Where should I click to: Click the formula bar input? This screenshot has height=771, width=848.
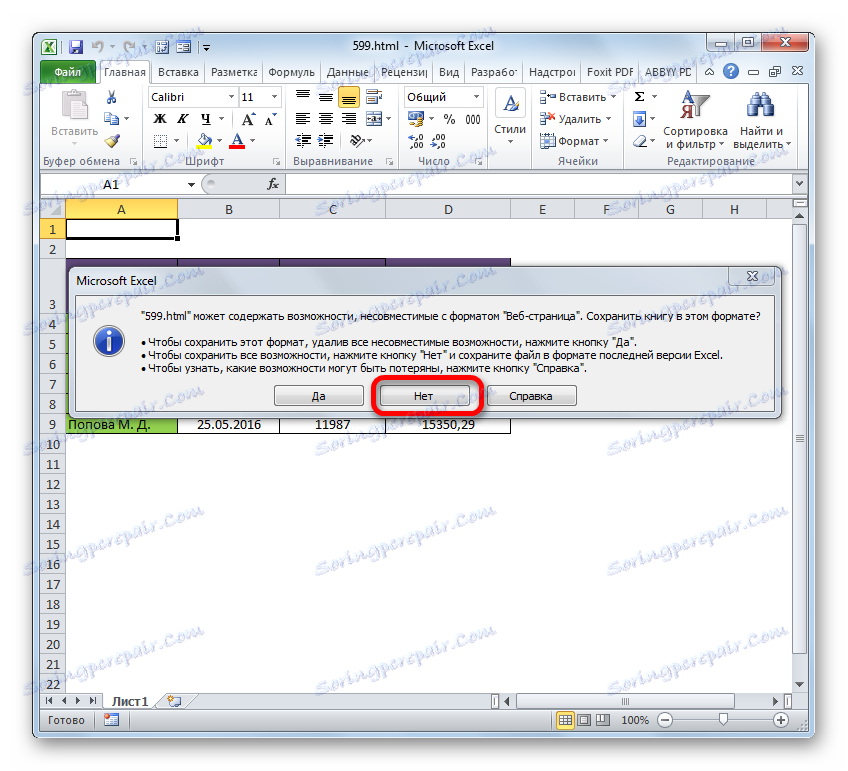539,184
